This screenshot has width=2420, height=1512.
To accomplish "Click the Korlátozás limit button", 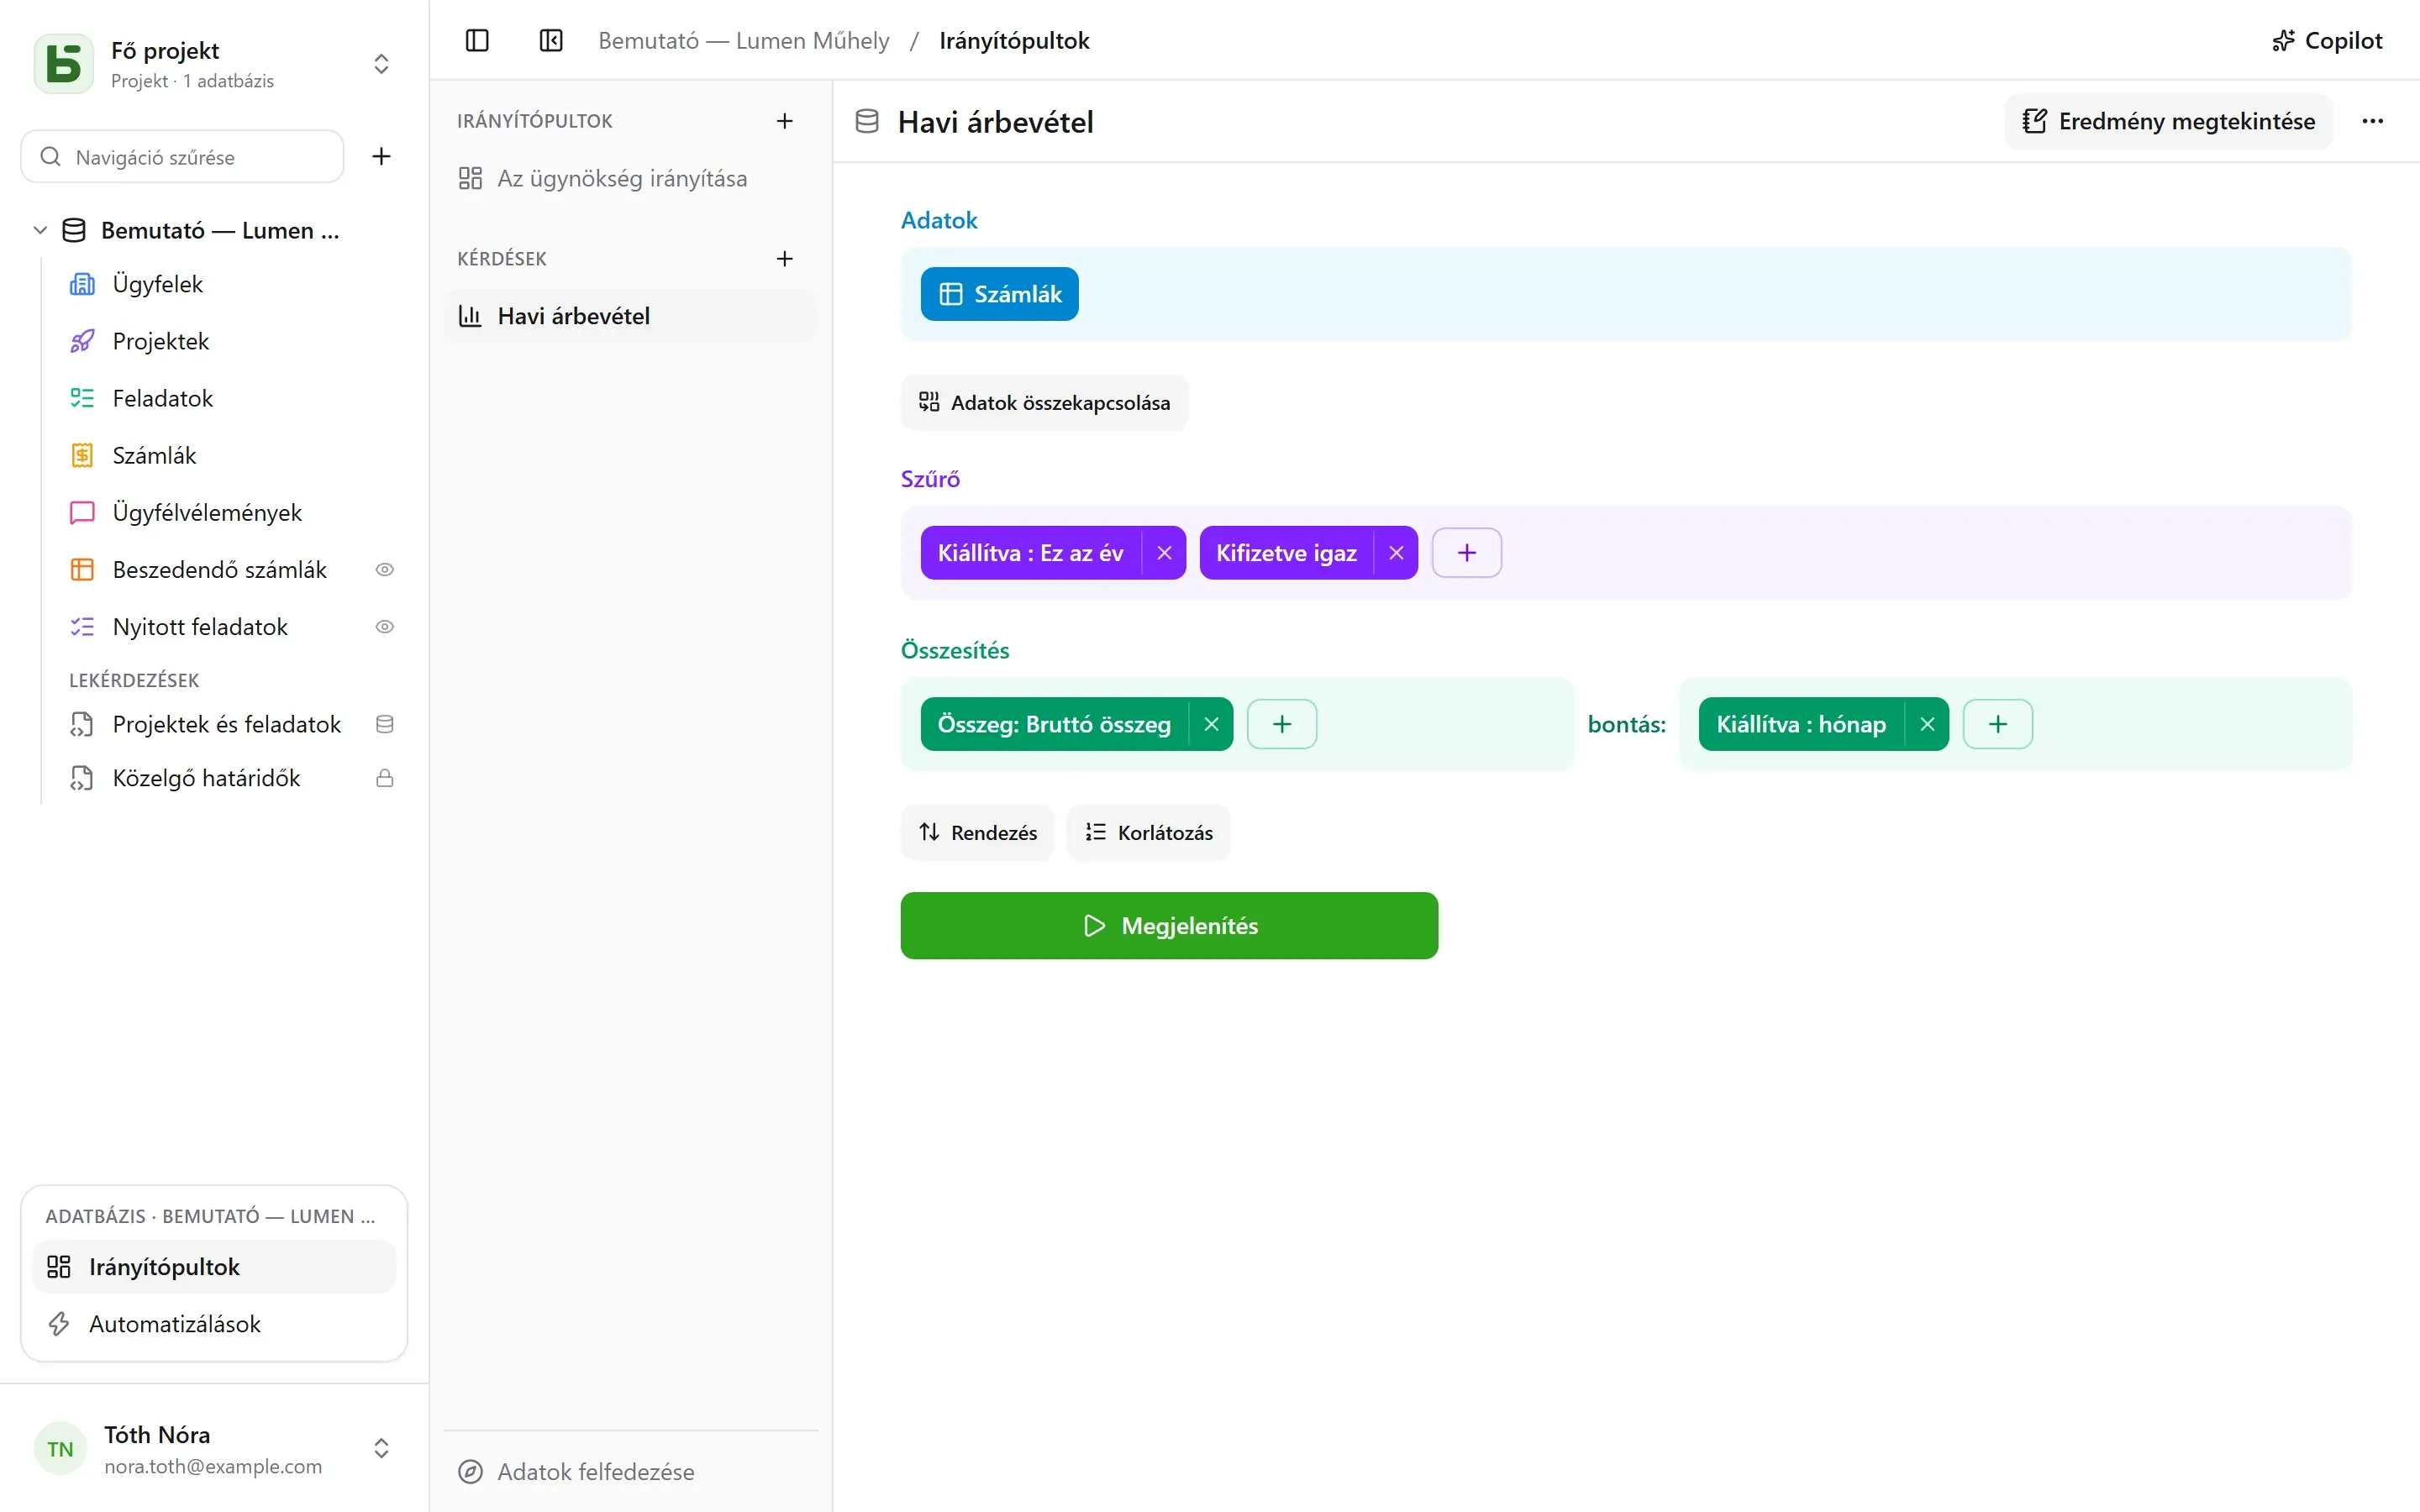I will coord(1148,832).
